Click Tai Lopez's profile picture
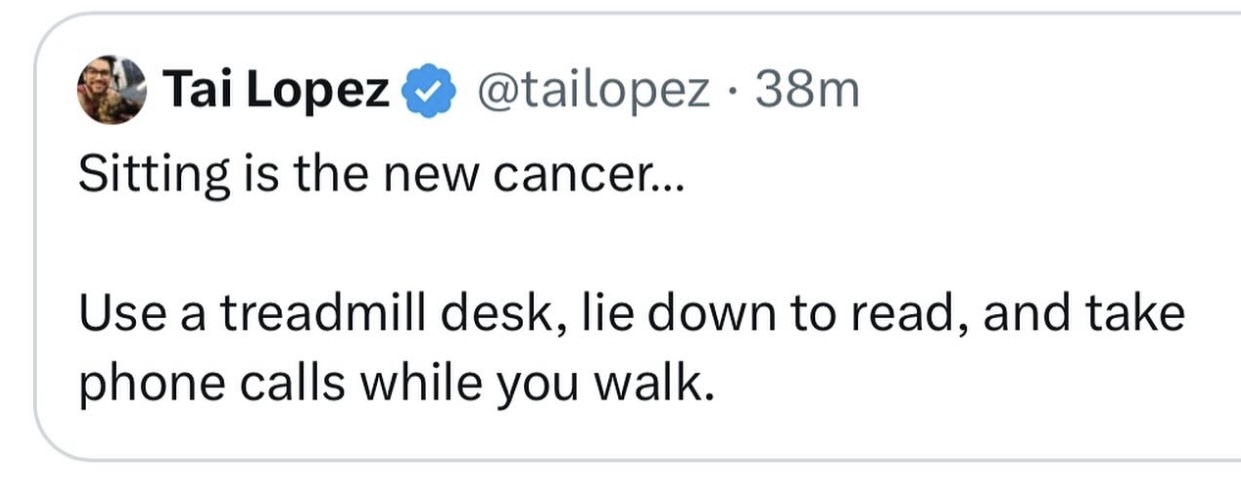The width and height of the screenshot is (1241, 490). click(111, 89)
